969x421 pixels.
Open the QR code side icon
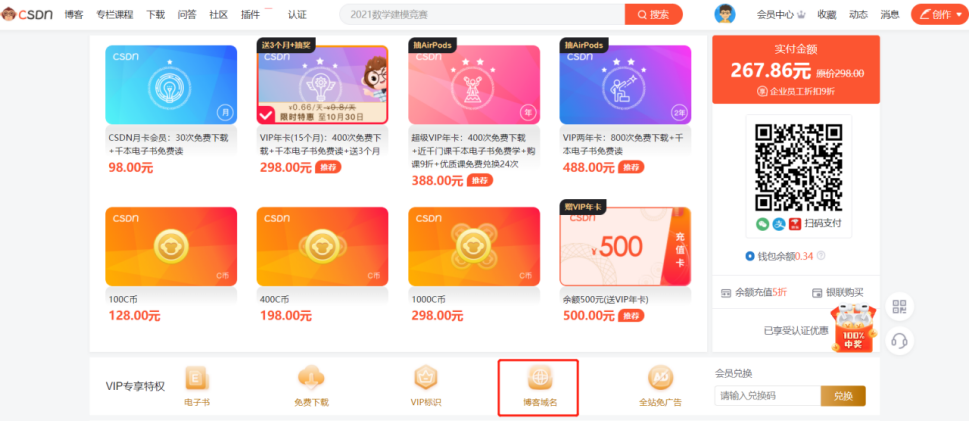coord(899,307)
